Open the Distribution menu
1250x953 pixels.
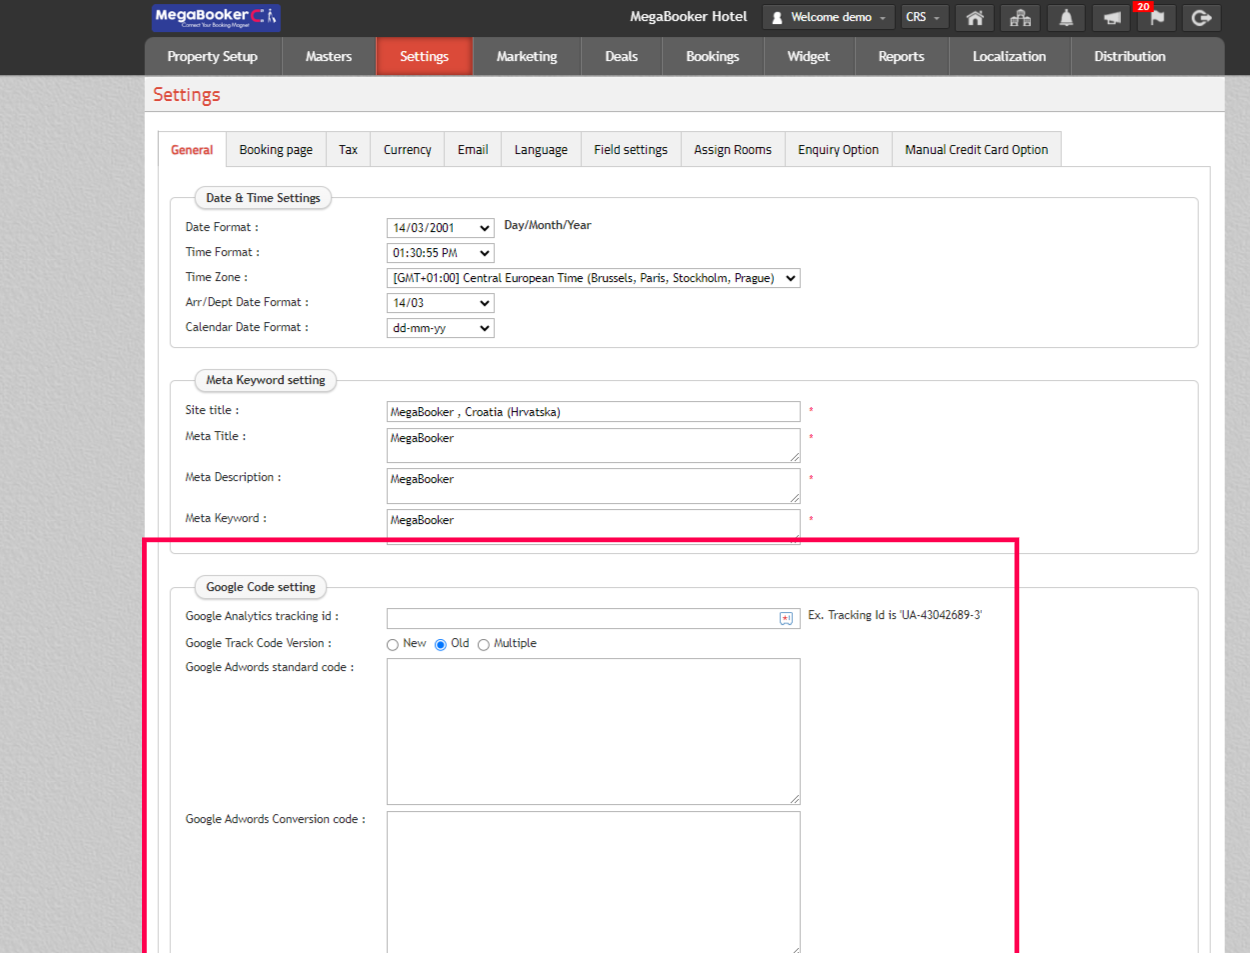click(x=1130, y=57)
